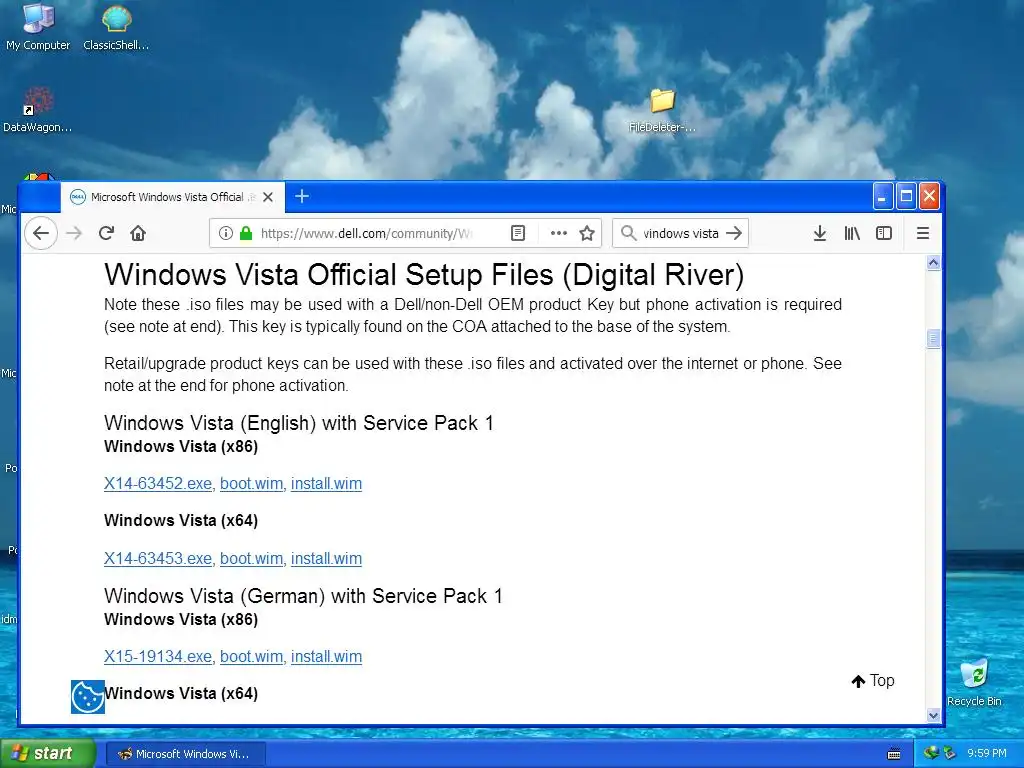The image size is (1024, 768).
Task: Open the Firefox home page
Action: [x=138, y=233]
